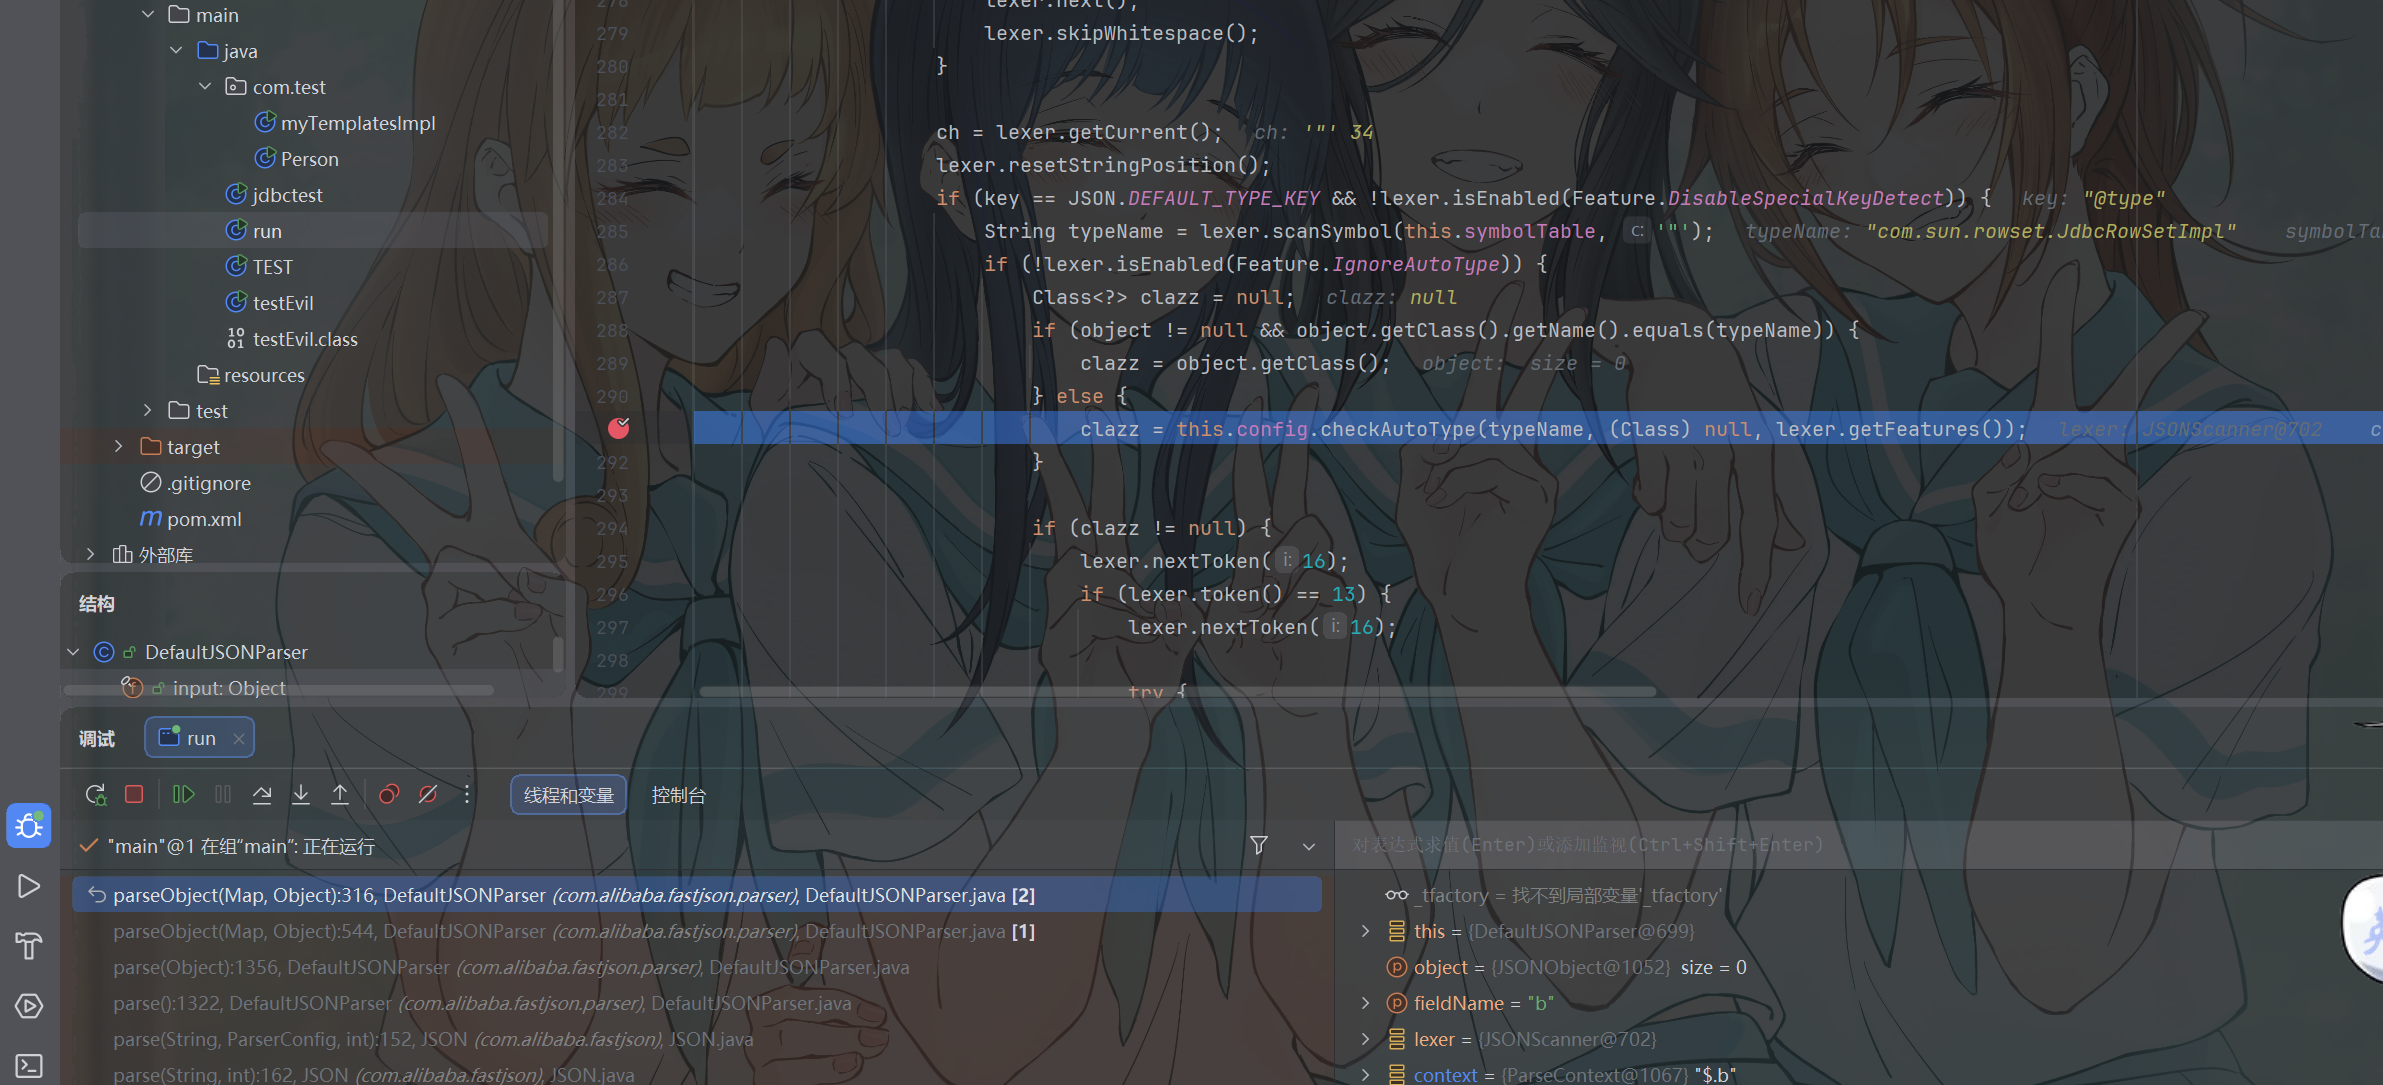Collapse the com.test package

205,86
